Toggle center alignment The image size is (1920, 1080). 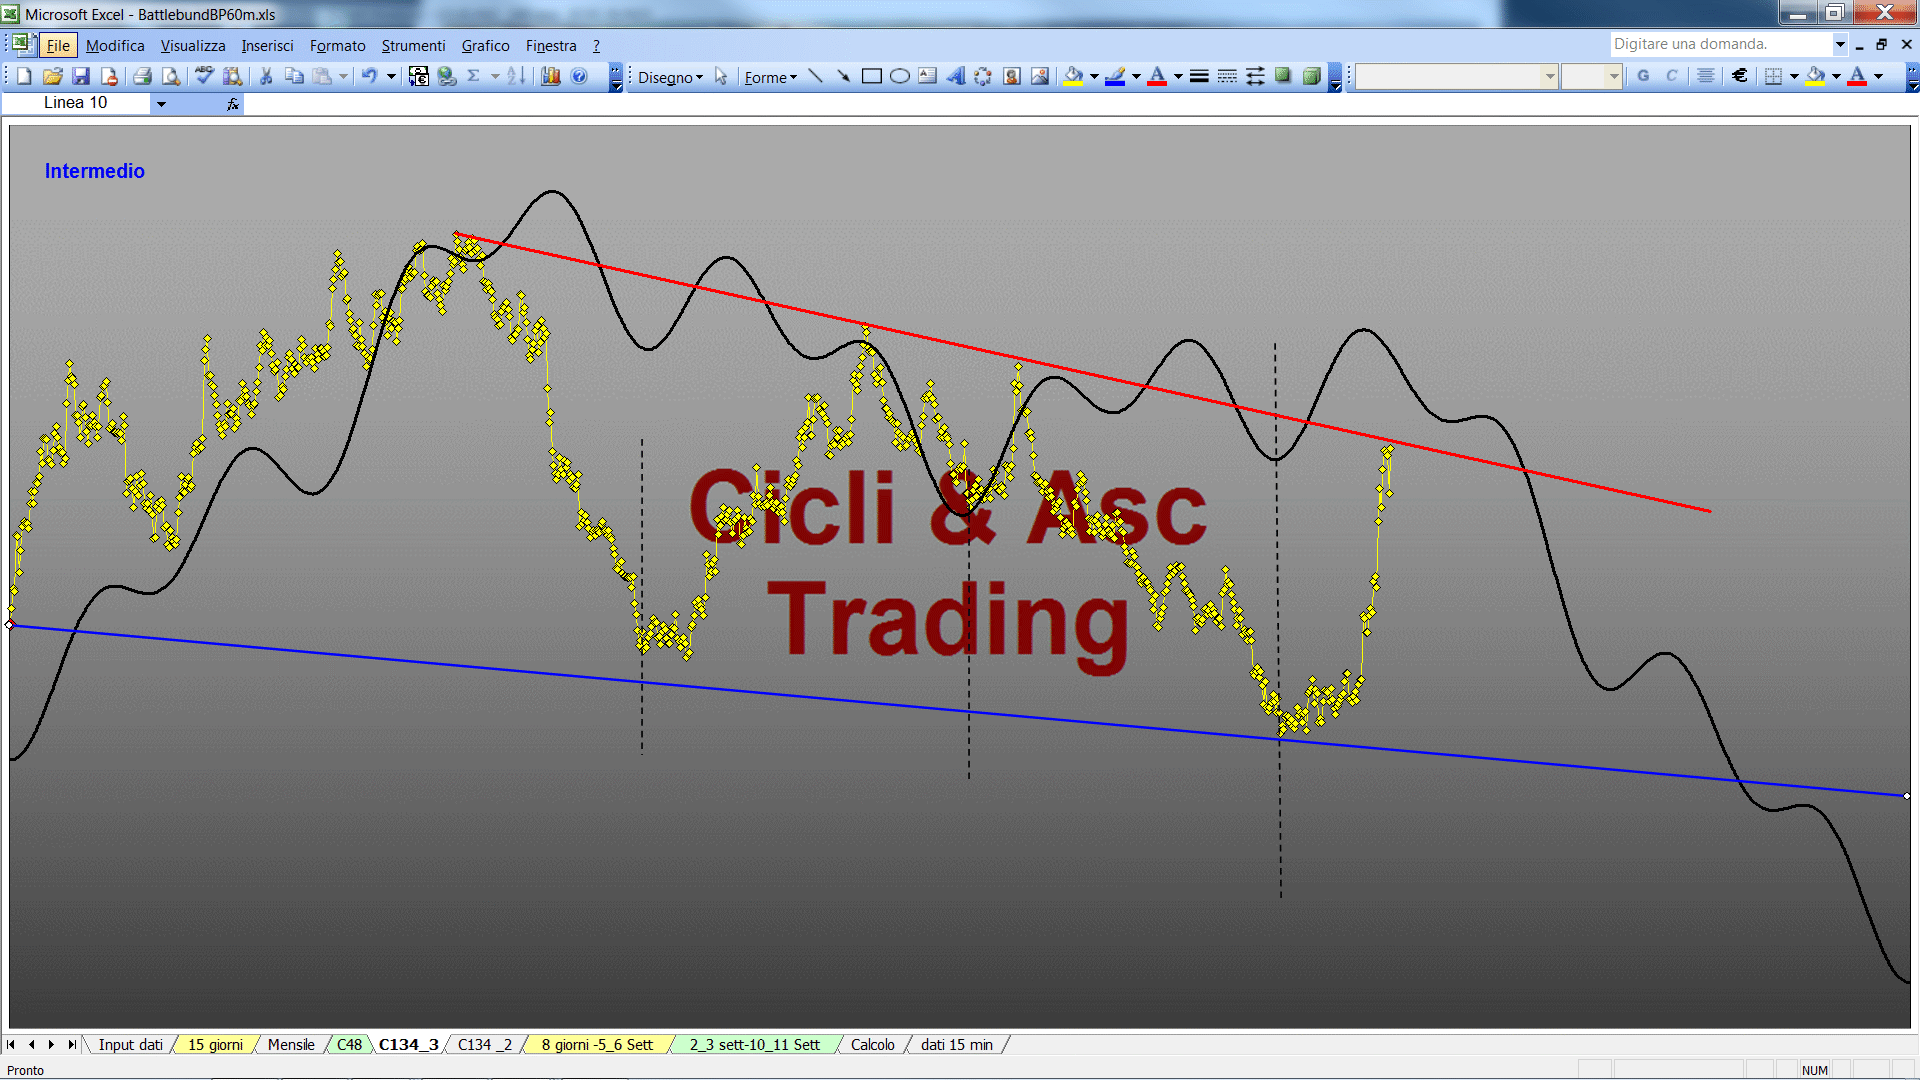tap(1706, 76)
